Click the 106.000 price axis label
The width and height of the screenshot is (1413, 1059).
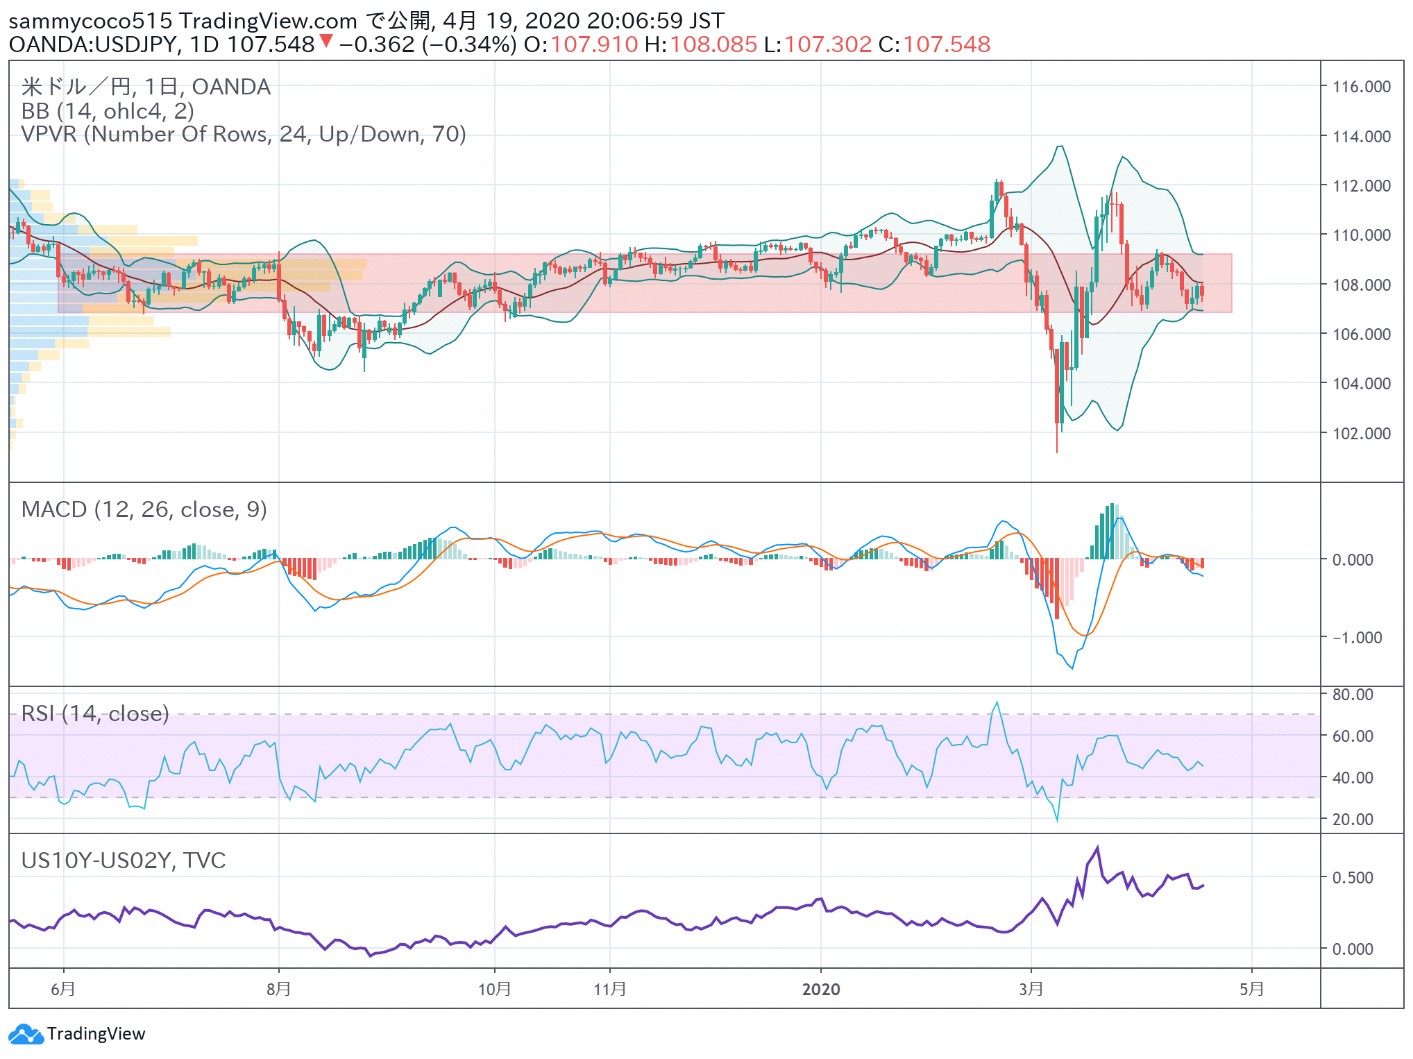point(1361,334)
